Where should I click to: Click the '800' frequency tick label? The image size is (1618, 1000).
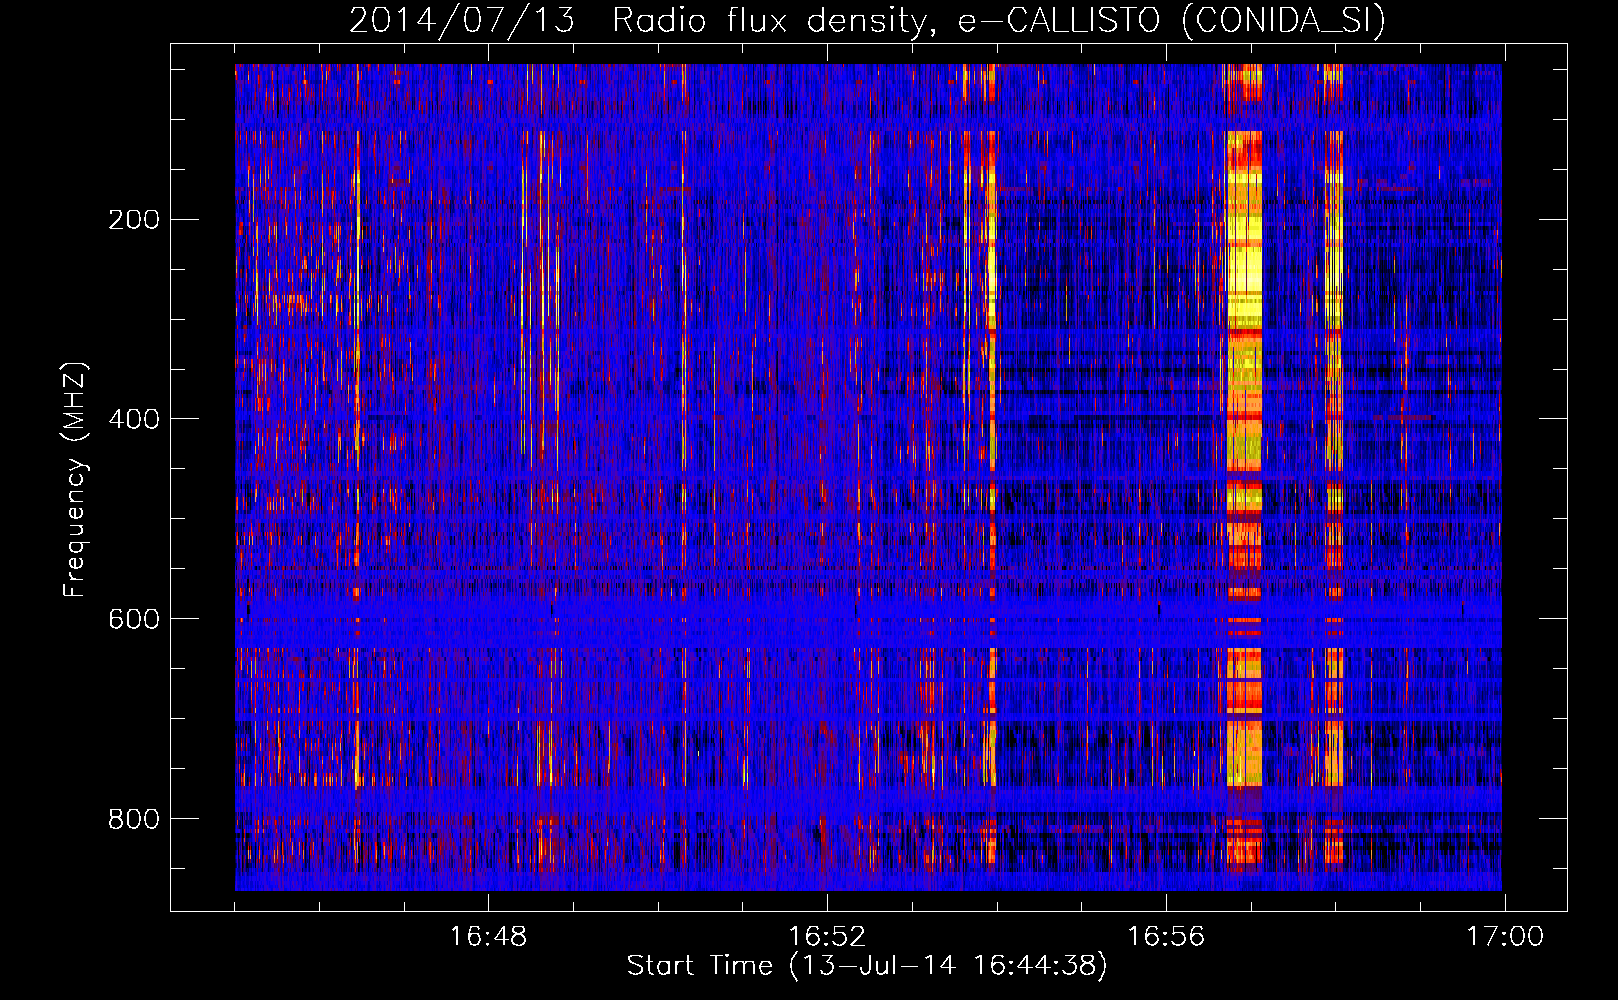[x=134, y=819]
